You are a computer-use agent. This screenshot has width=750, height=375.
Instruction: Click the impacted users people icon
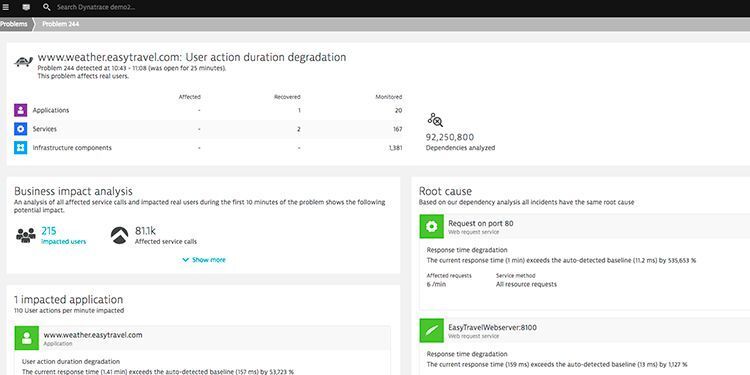tap(26, 235)
